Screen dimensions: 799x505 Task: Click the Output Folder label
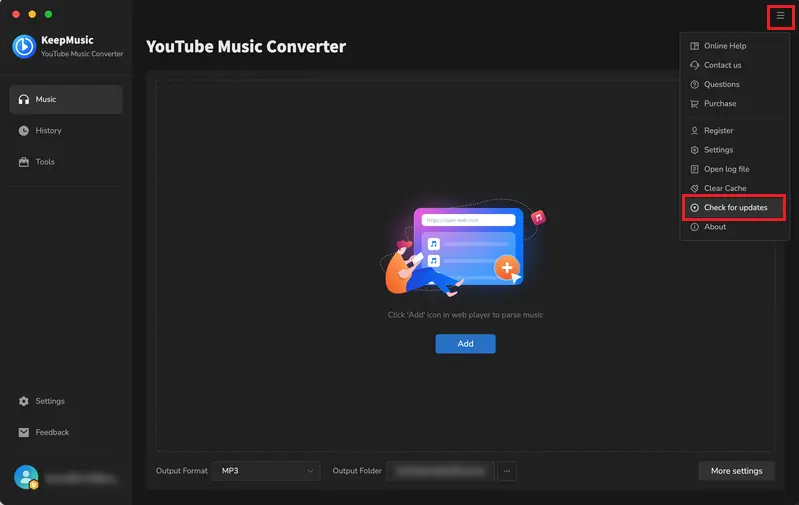(x=357, y=471)
